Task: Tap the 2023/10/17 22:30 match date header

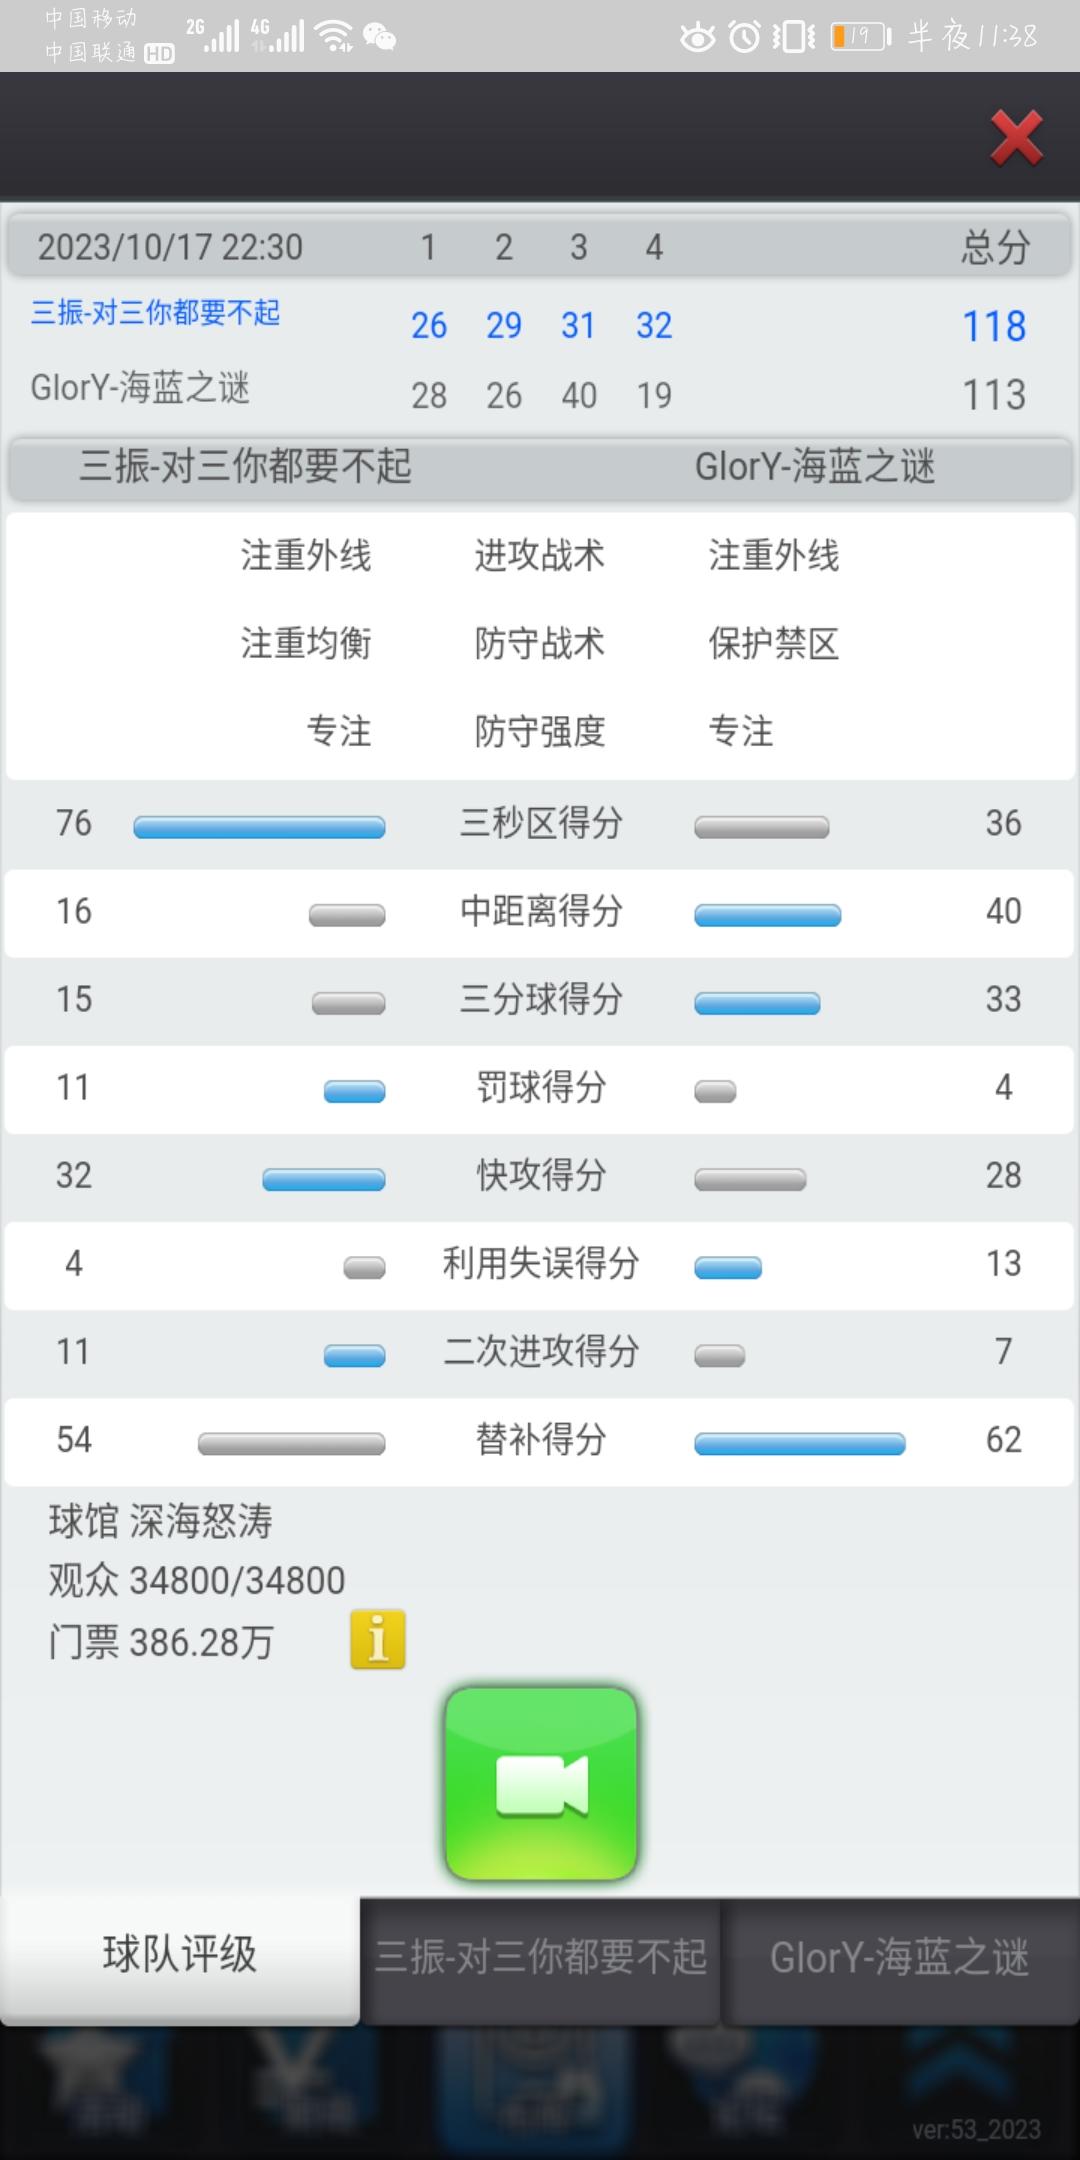Action: [x=170, y=247]
